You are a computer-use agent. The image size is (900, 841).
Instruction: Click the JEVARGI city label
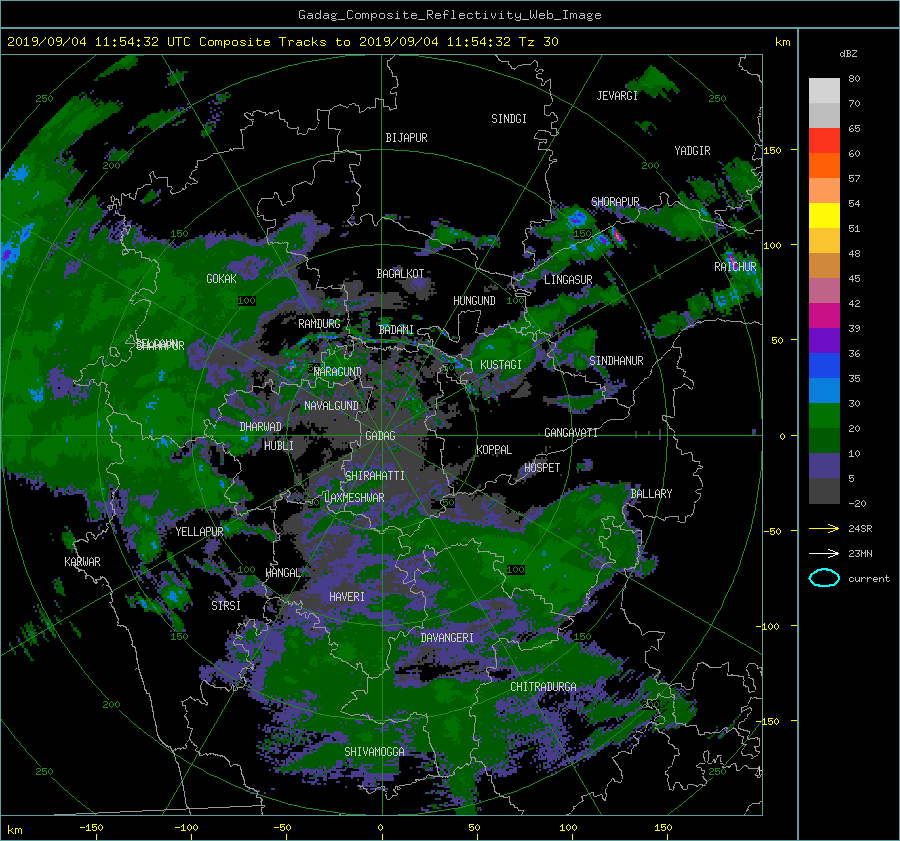(x=617, y=96)
